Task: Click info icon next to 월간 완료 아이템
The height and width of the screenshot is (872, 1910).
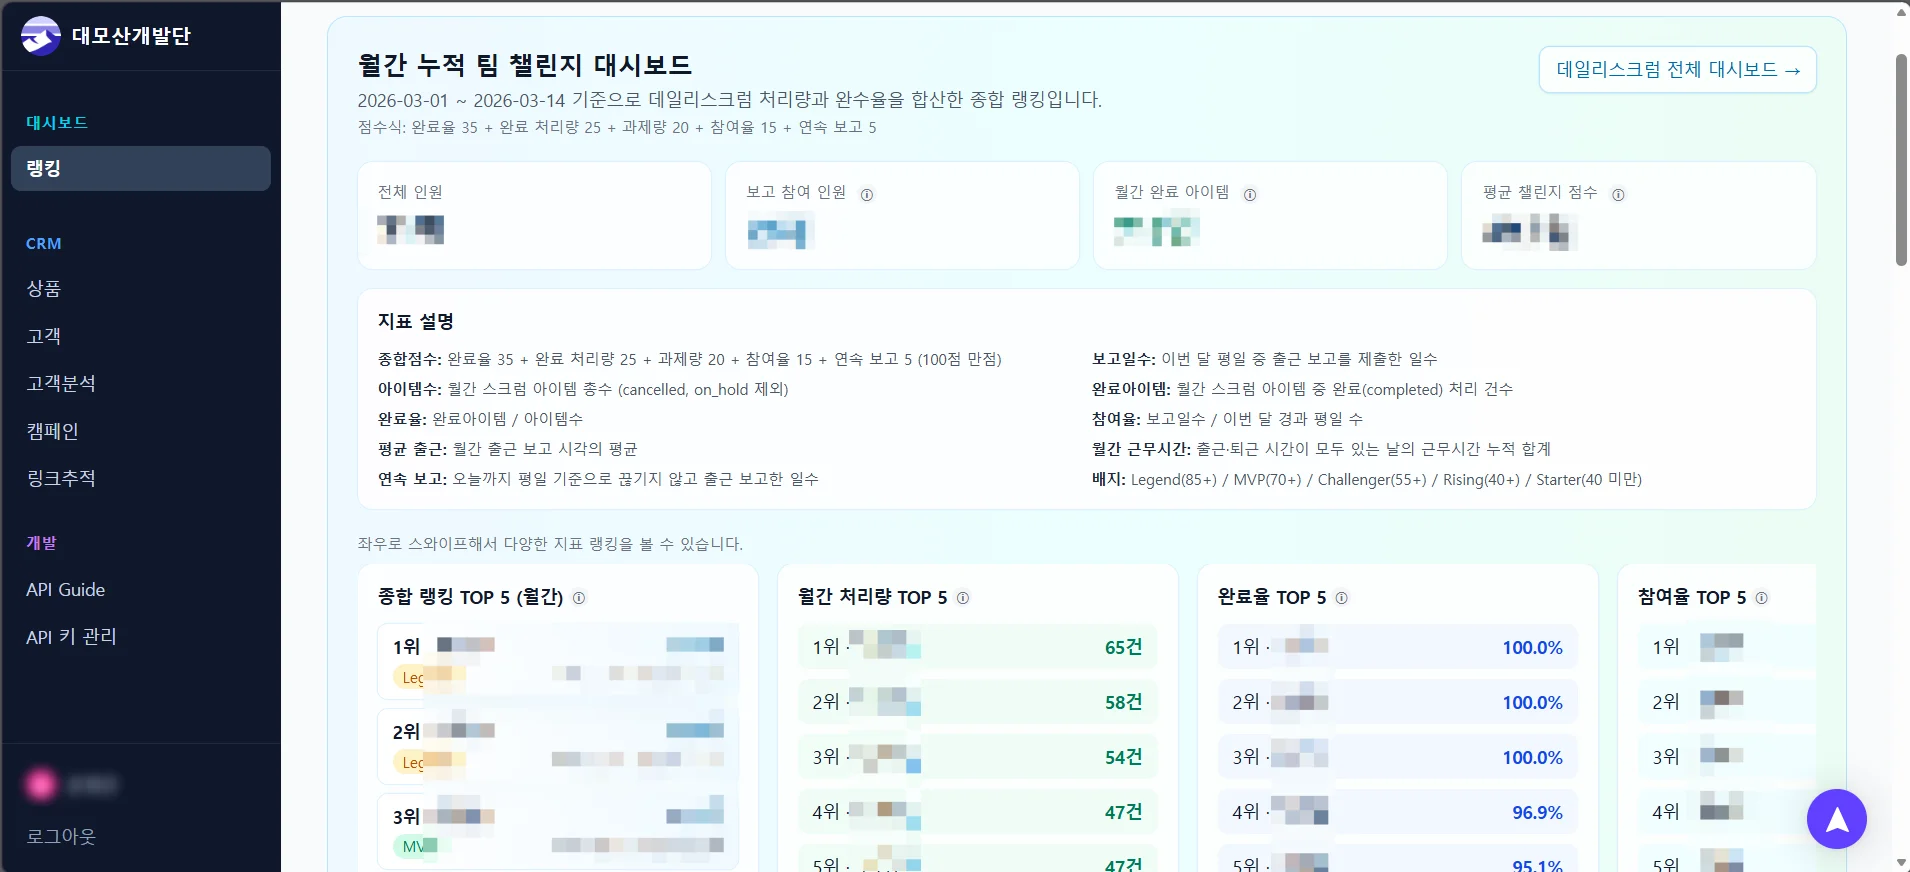Action: (x=1250, y=195)
